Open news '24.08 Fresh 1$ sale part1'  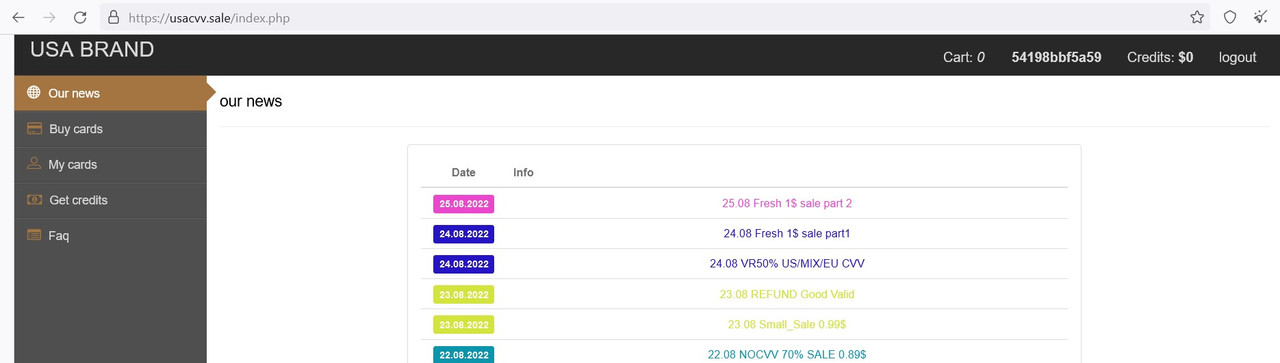coord(787,233)
